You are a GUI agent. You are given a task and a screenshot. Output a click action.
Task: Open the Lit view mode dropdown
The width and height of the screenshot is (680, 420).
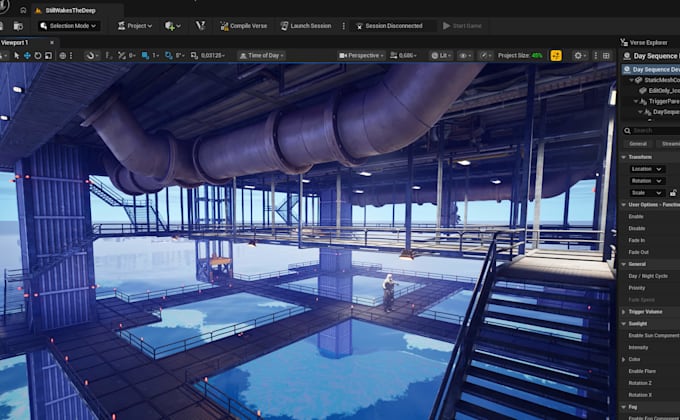pyautogui.click(x=441, y=56)
